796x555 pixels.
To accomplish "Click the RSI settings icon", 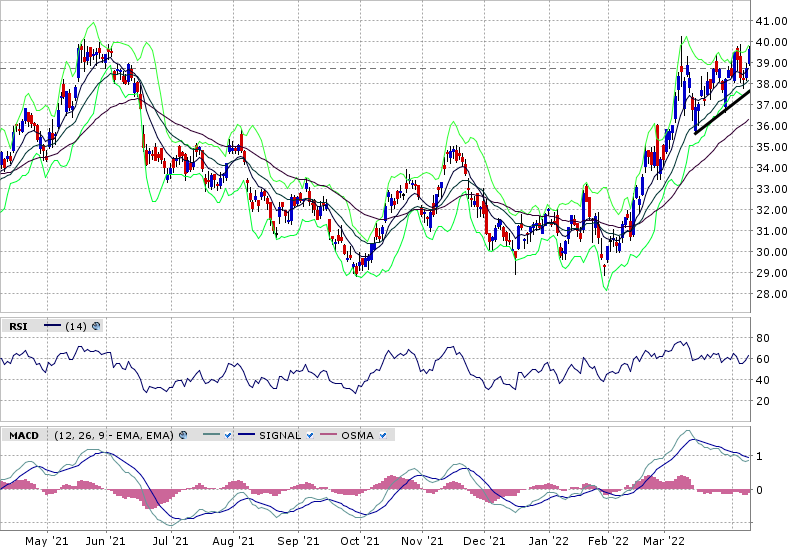I will 96,326.
